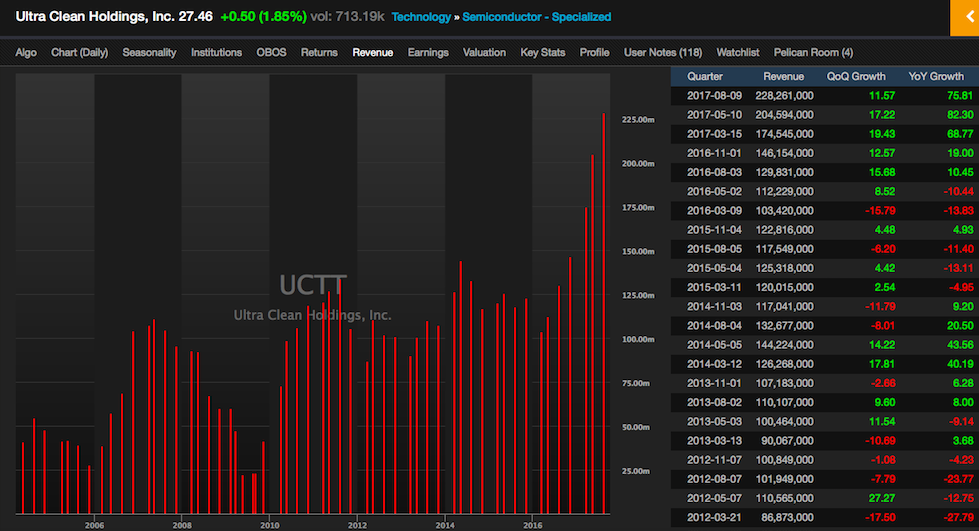Image resolution: width=979 pixels, height=531 pixels.
Task: Click the 2016-11-01 quarter cell
Action: (714, 153)
